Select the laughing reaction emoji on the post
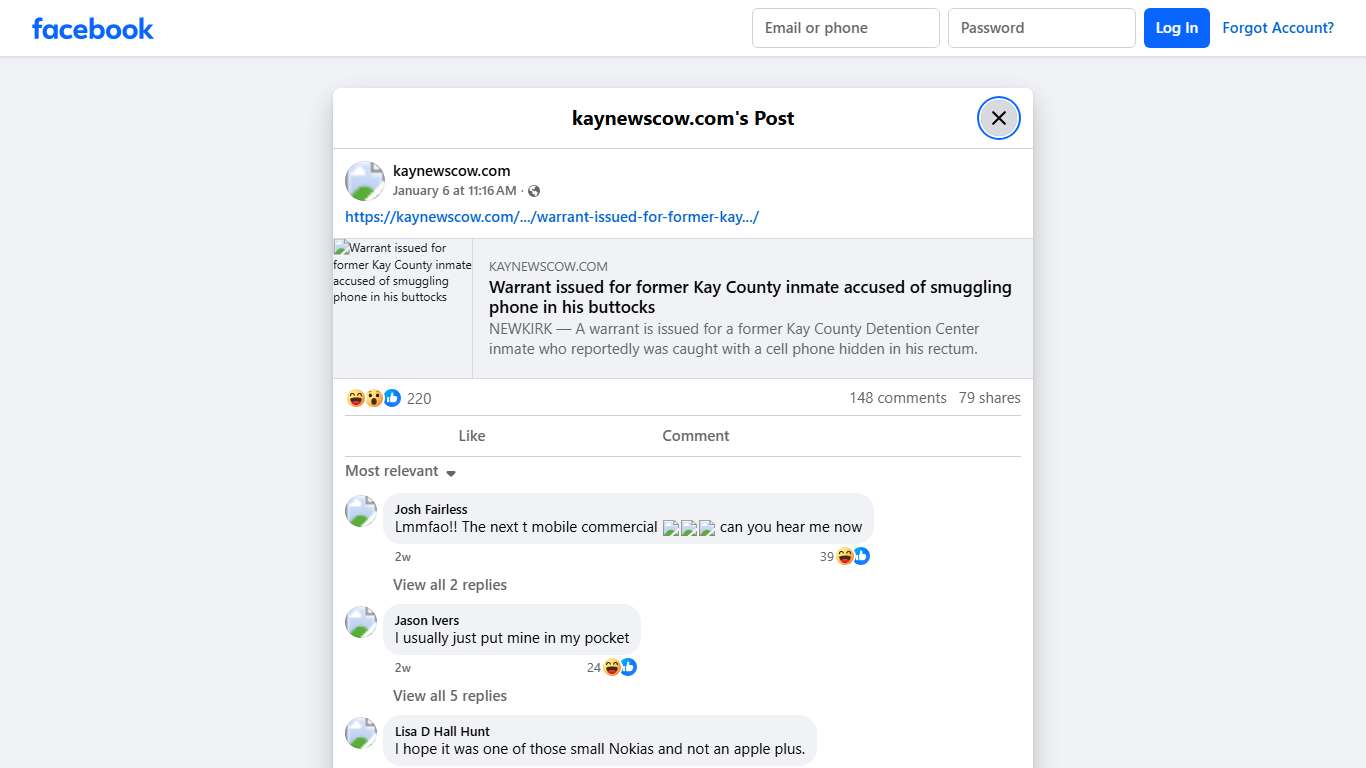This screenshot has height=768, width=1366. coord(355,398)
